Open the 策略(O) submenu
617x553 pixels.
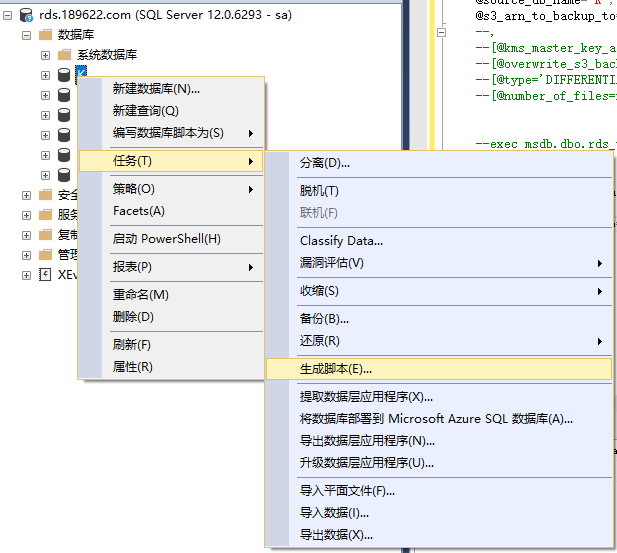point(171,189)
